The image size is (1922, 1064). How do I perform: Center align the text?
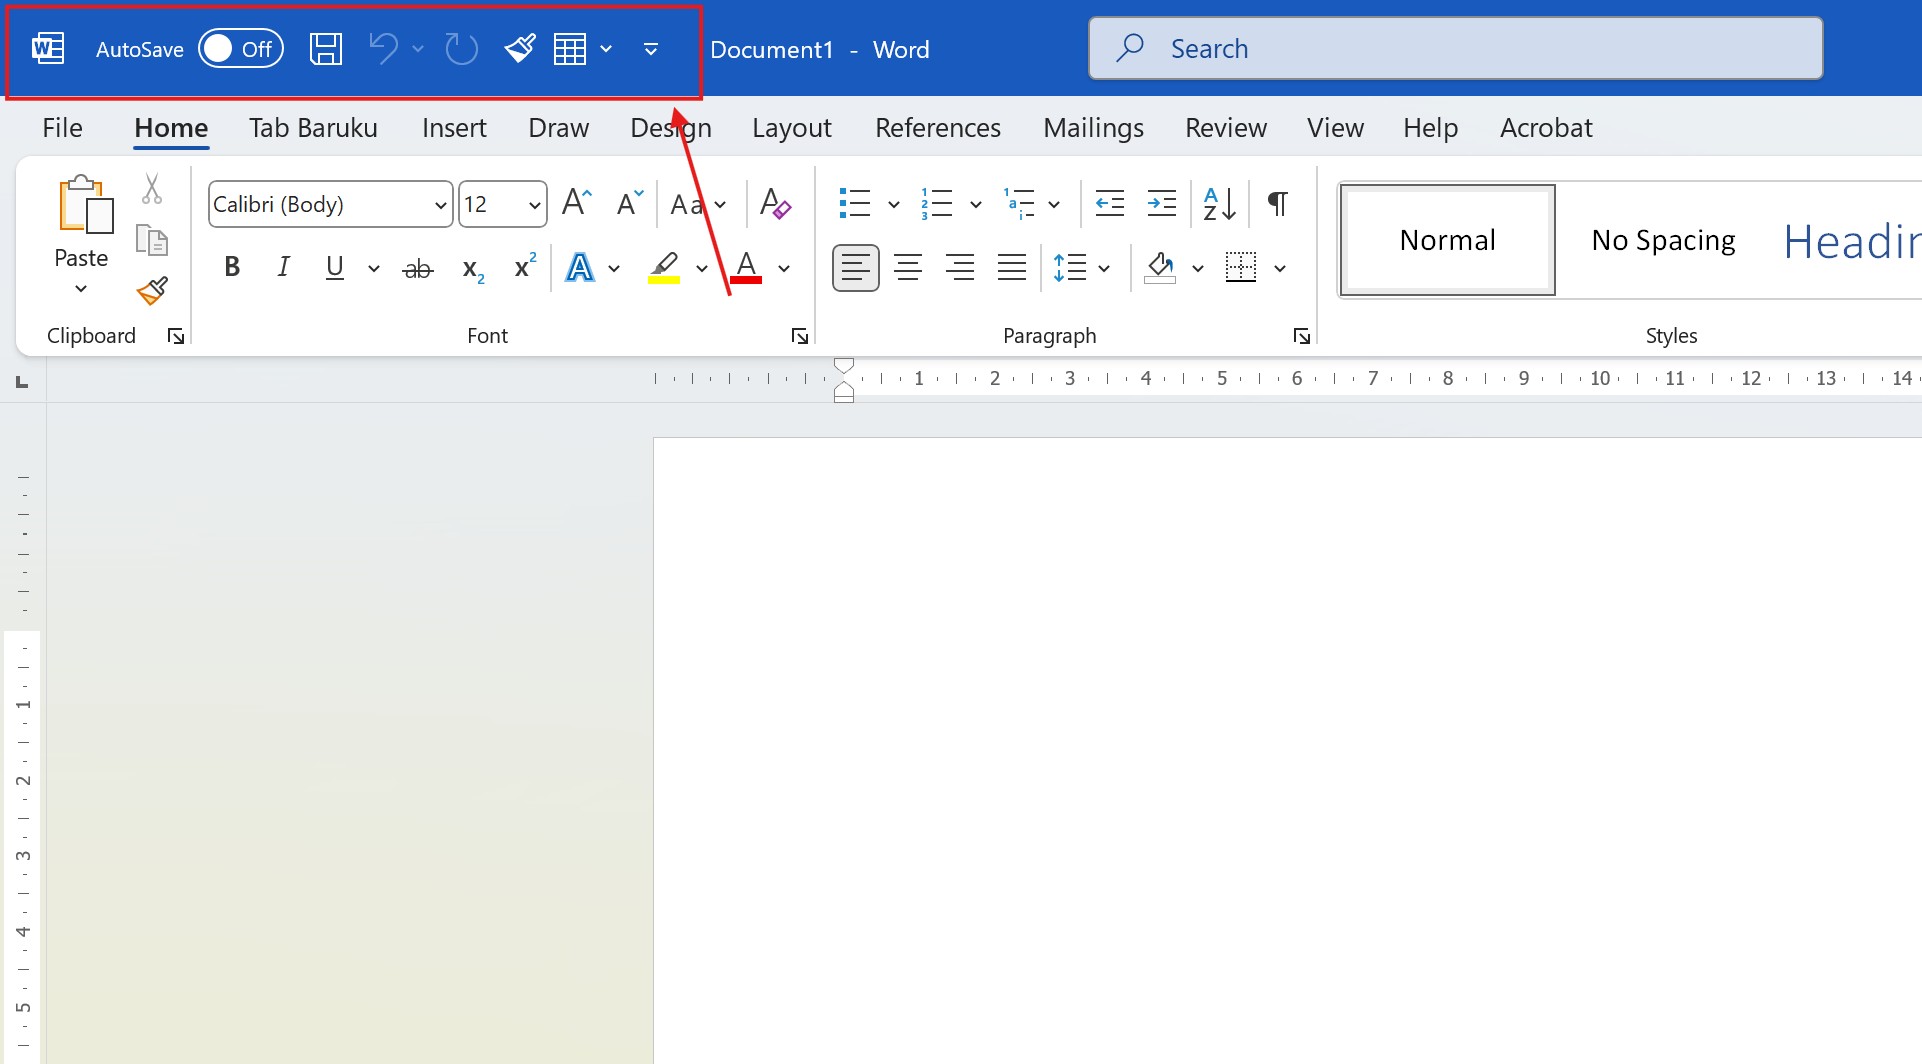point(907,268)
